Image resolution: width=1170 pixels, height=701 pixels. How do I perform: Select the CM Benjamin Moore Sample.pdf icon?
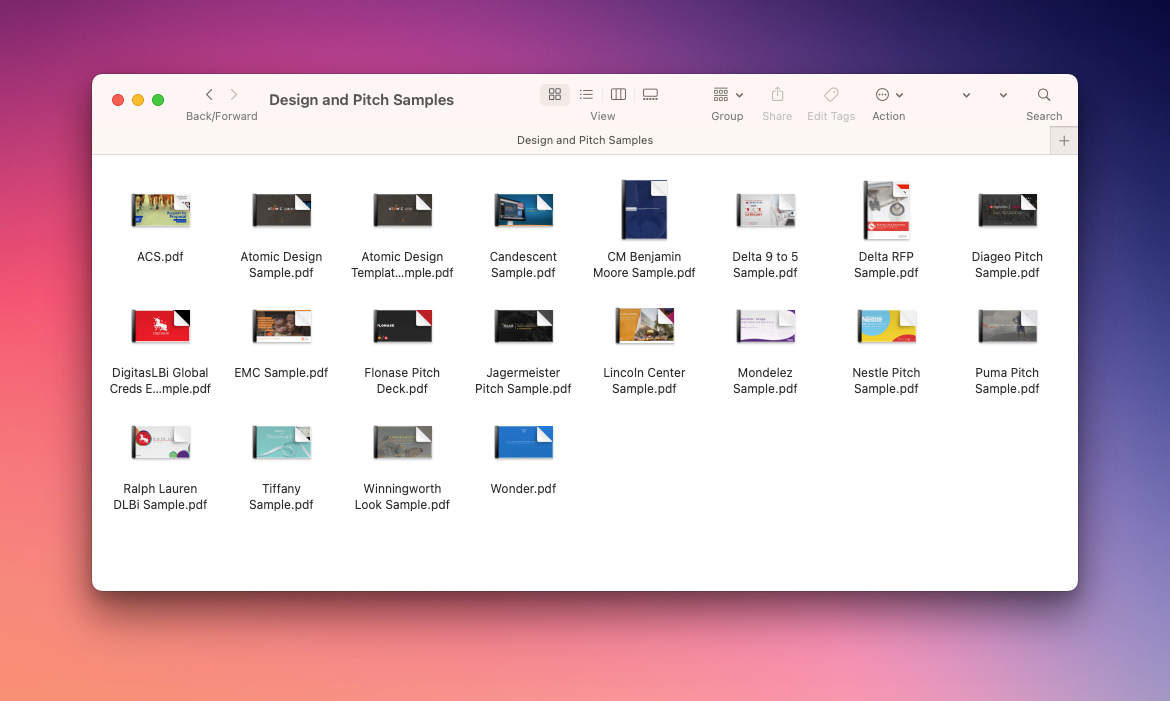[644, 210]
